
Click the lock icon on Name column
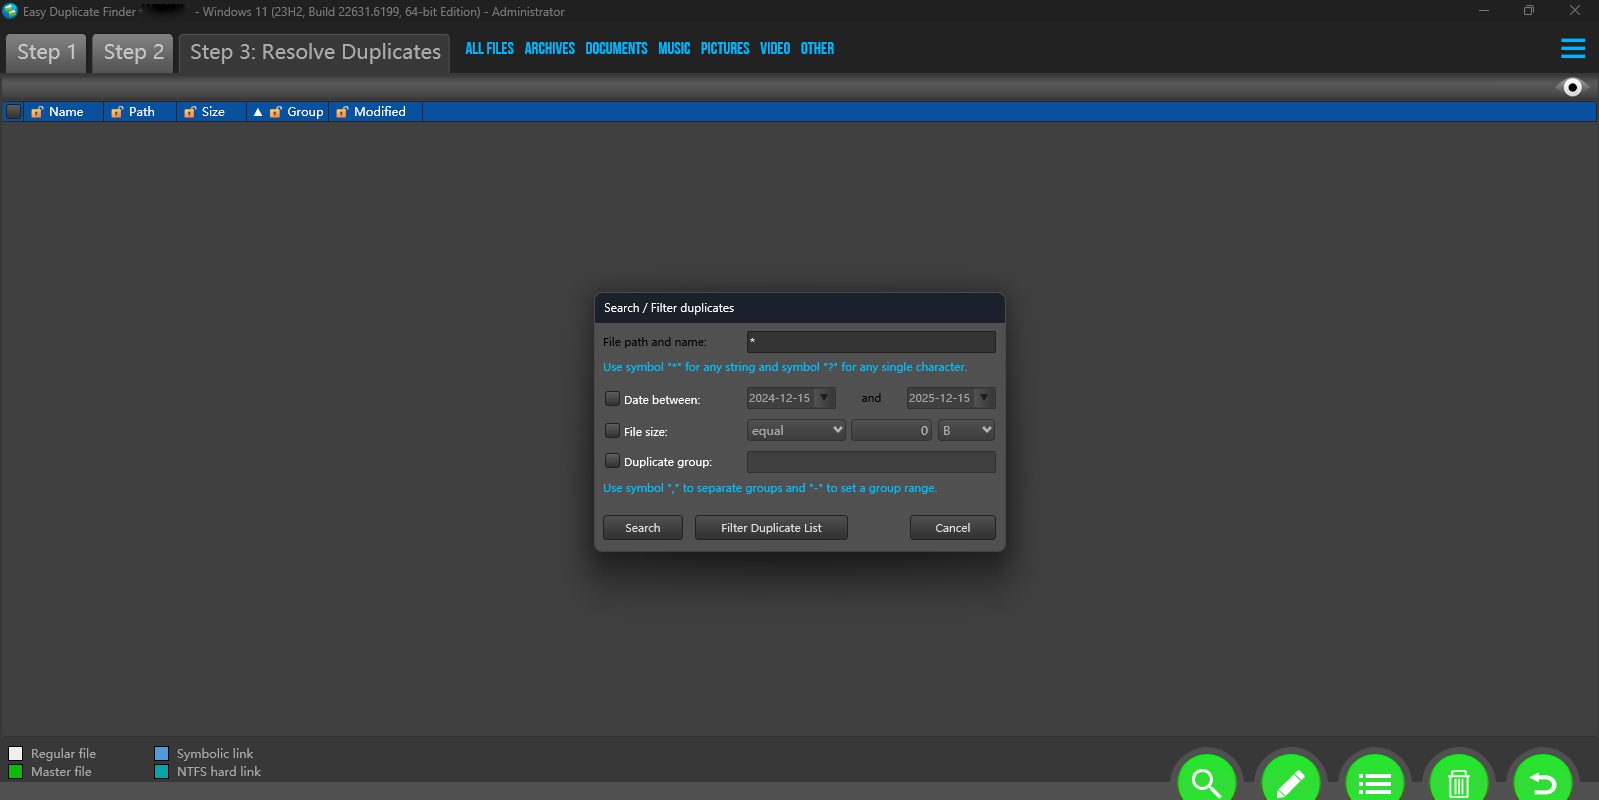pyautogui.click(x=37, y=112)
